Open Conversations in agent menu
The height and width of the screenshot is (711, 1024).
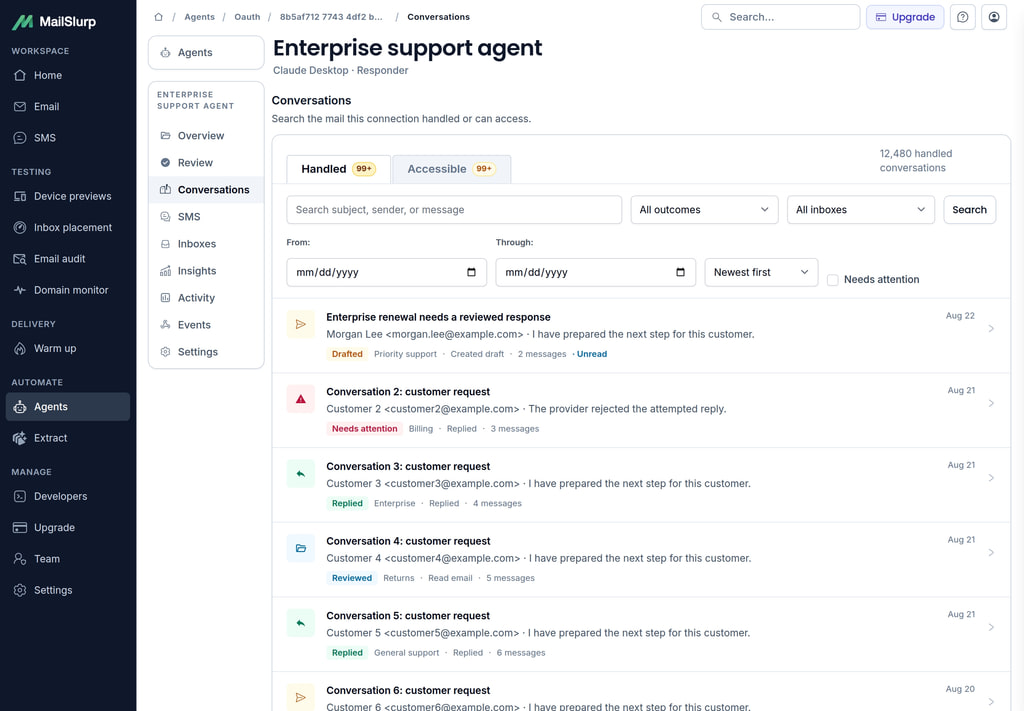[x=206, y=189]
